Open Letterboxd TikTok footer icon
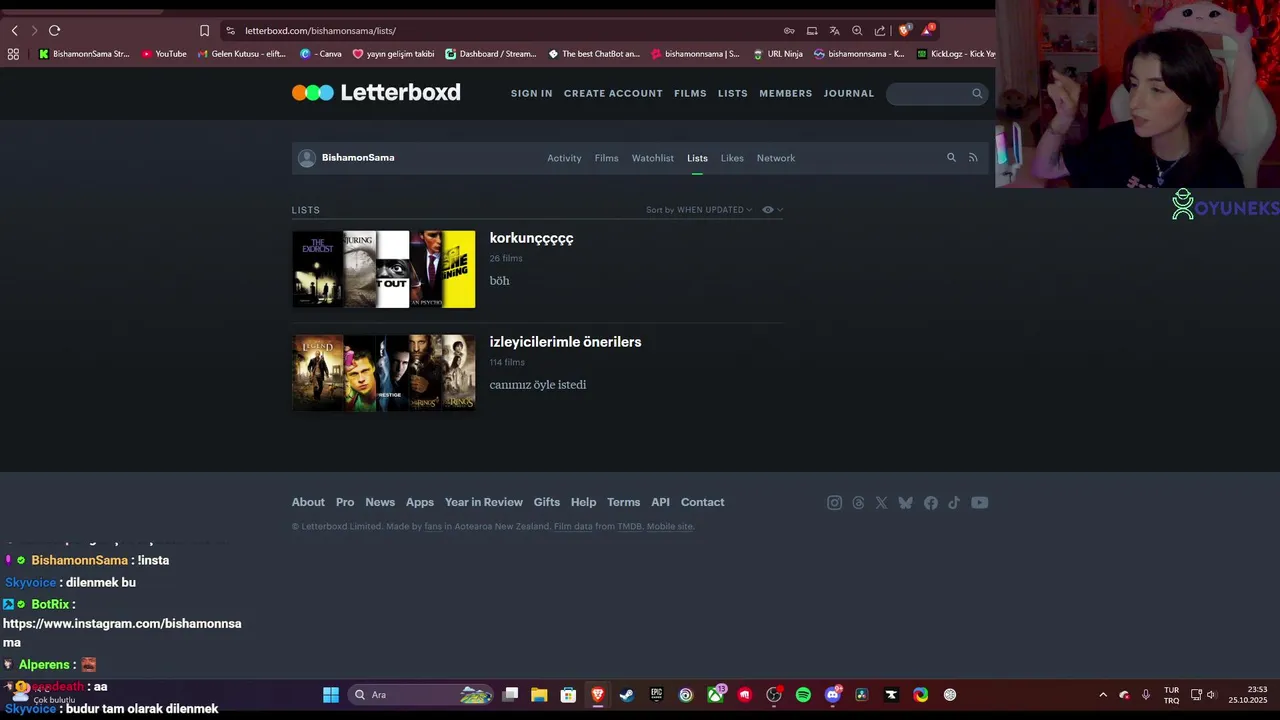 (954, 503)
